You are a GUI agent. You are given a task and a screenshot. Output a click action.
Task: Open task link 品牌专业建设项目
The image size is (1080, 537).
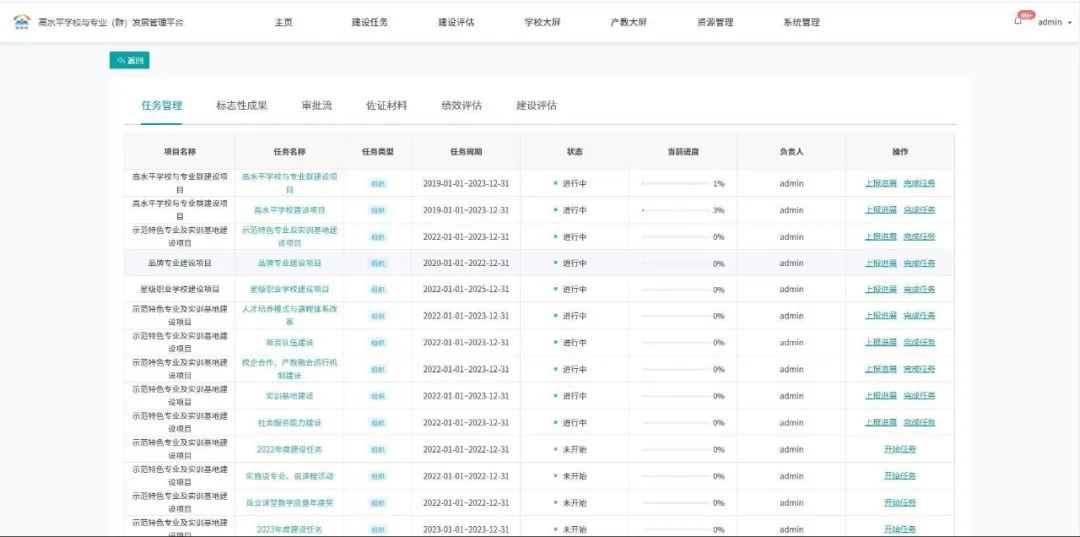[x=289, y=263]
